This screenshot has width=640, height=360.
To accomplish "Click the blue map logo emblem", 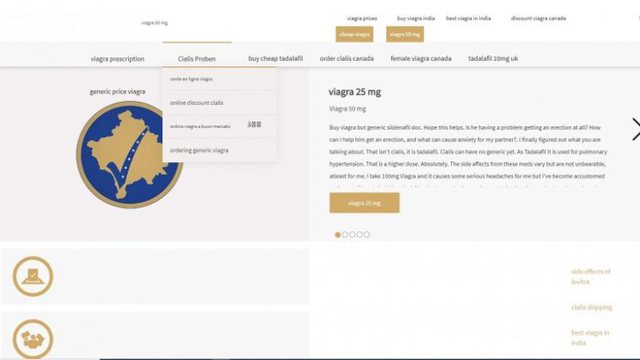I will pyautogui.click(x=129, y=155).
